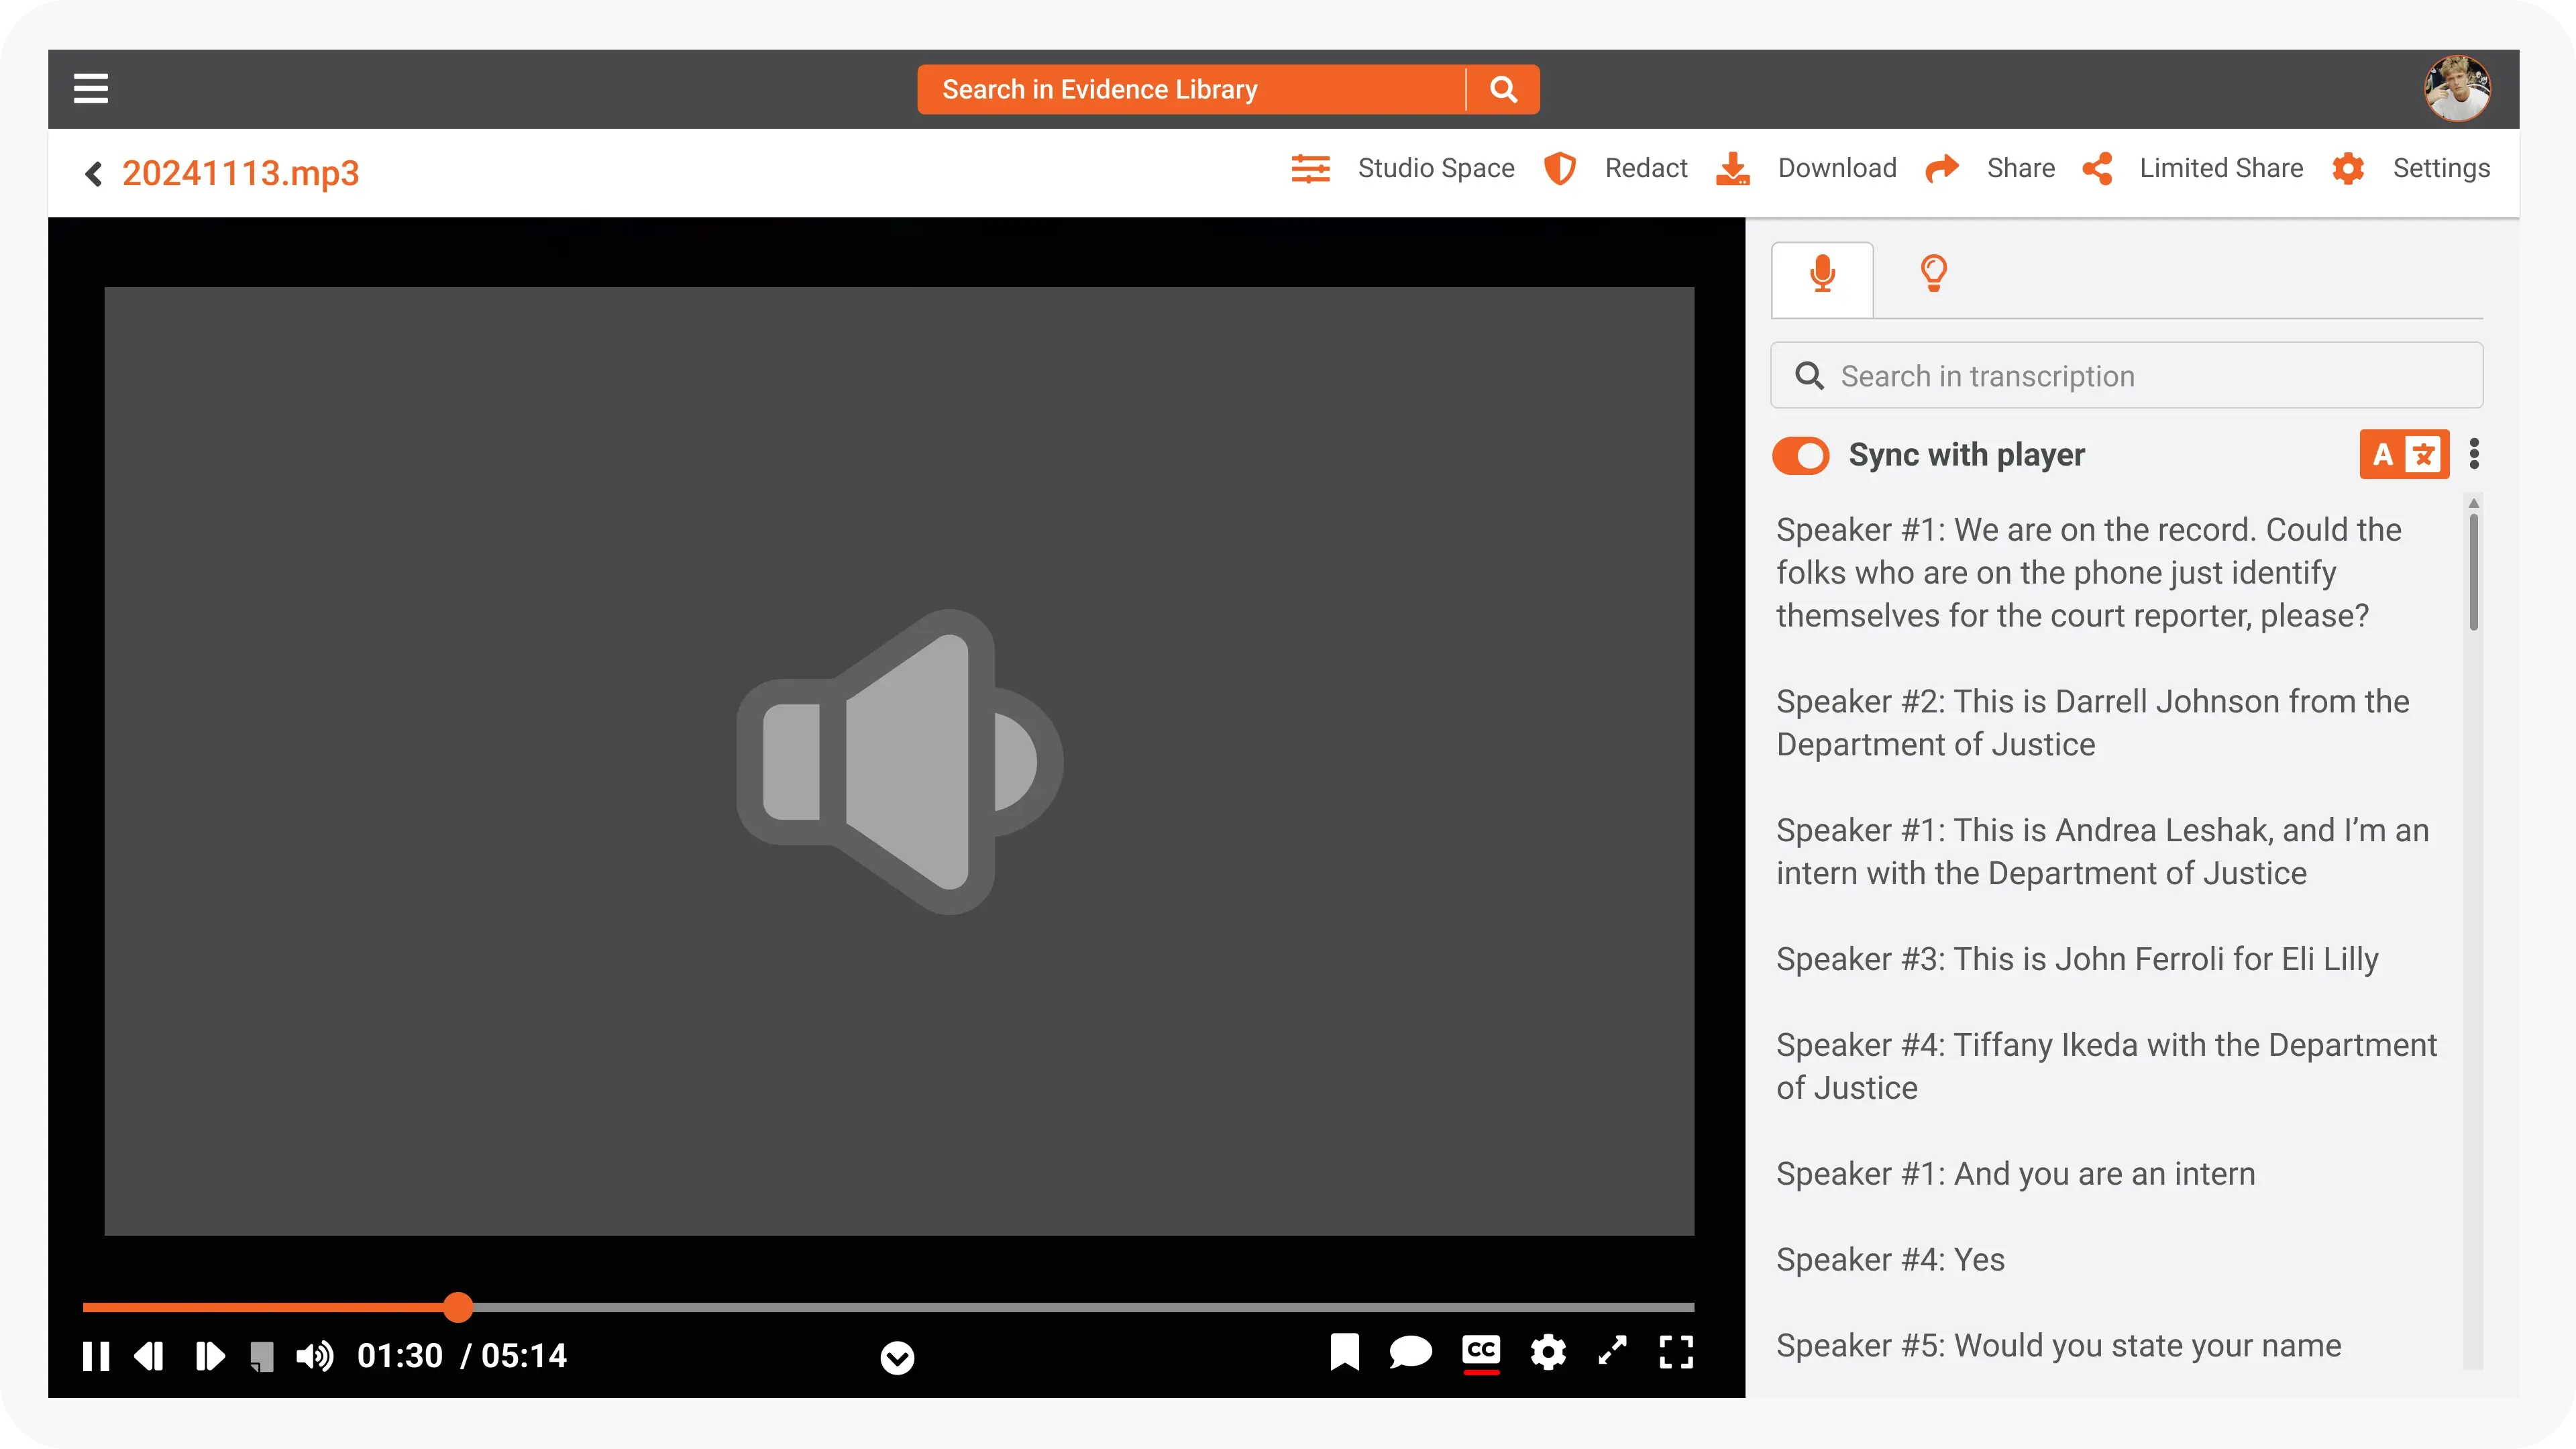
Task: Go back using the left chevron arrow
Action: pos(94,173)
